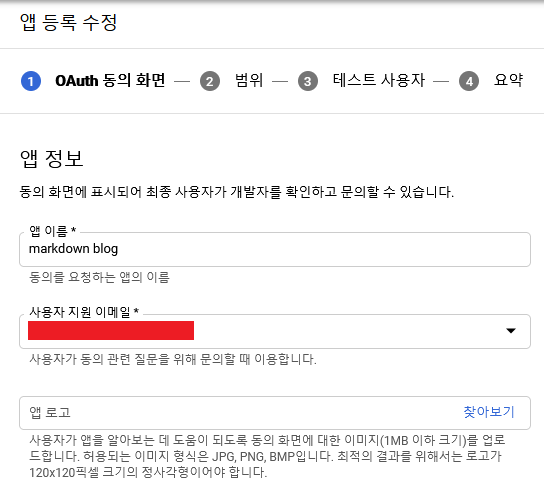Click step 2 circle icon for 범위
Image resolution: width=544 pixels, height=501 pixels.
(210, 81)
